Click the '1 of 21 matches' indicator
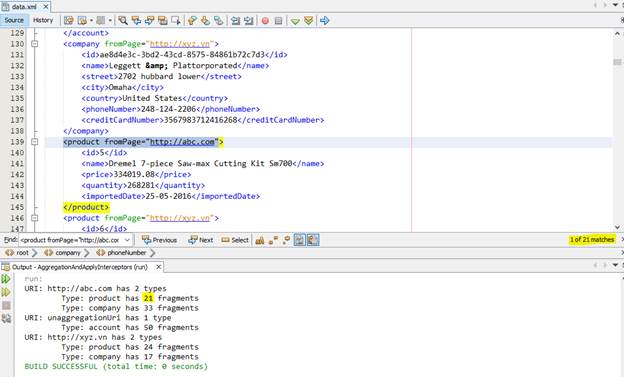Screen dimensions: 624x377 click(592, 240)
